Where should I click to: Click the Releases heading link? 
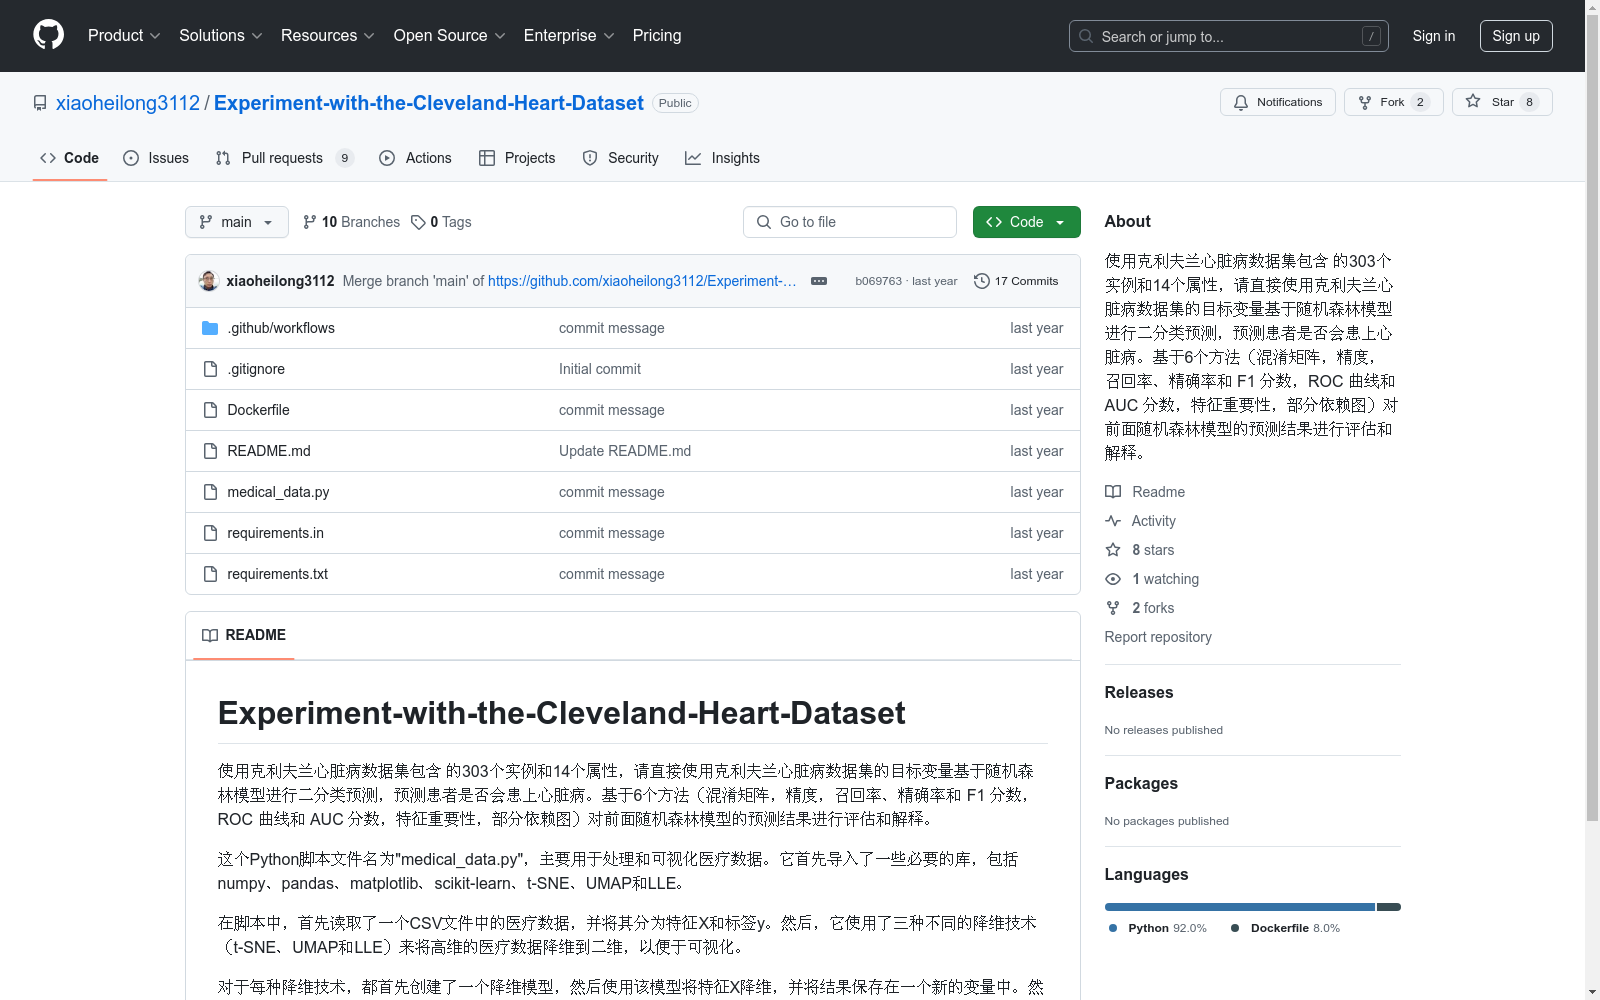[1139, 692]
